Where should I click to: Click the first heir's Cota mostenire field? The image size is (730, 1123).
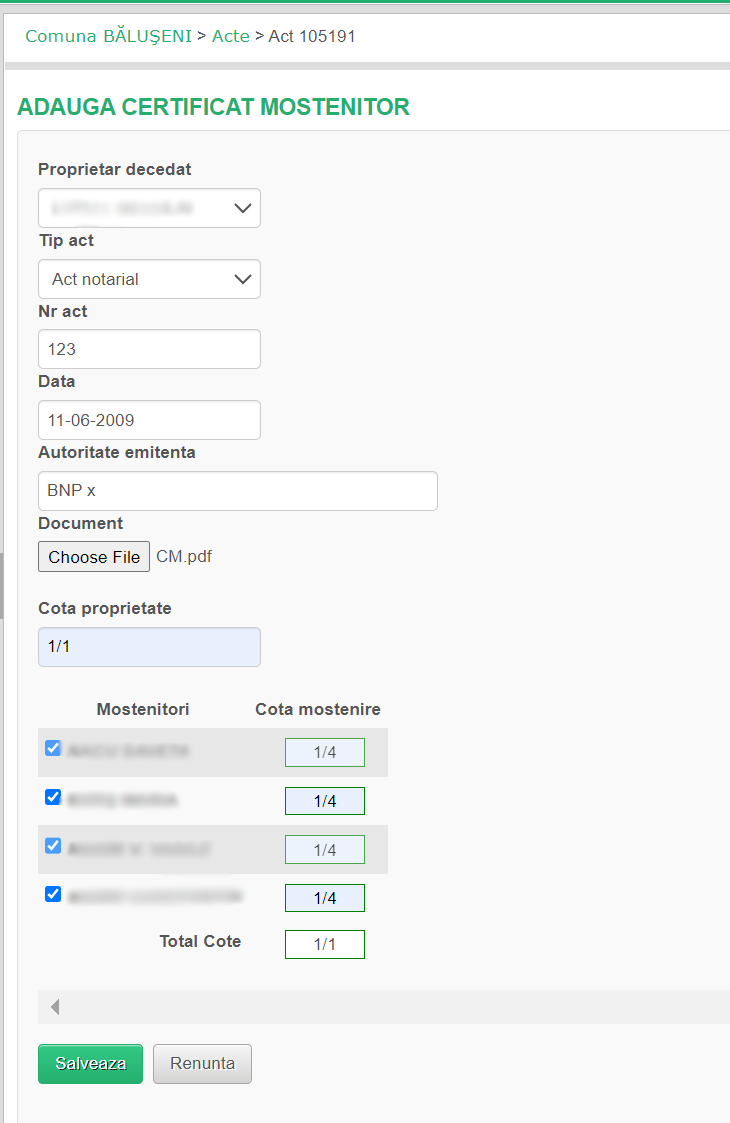pyautogui.click(x=325, y=752)
